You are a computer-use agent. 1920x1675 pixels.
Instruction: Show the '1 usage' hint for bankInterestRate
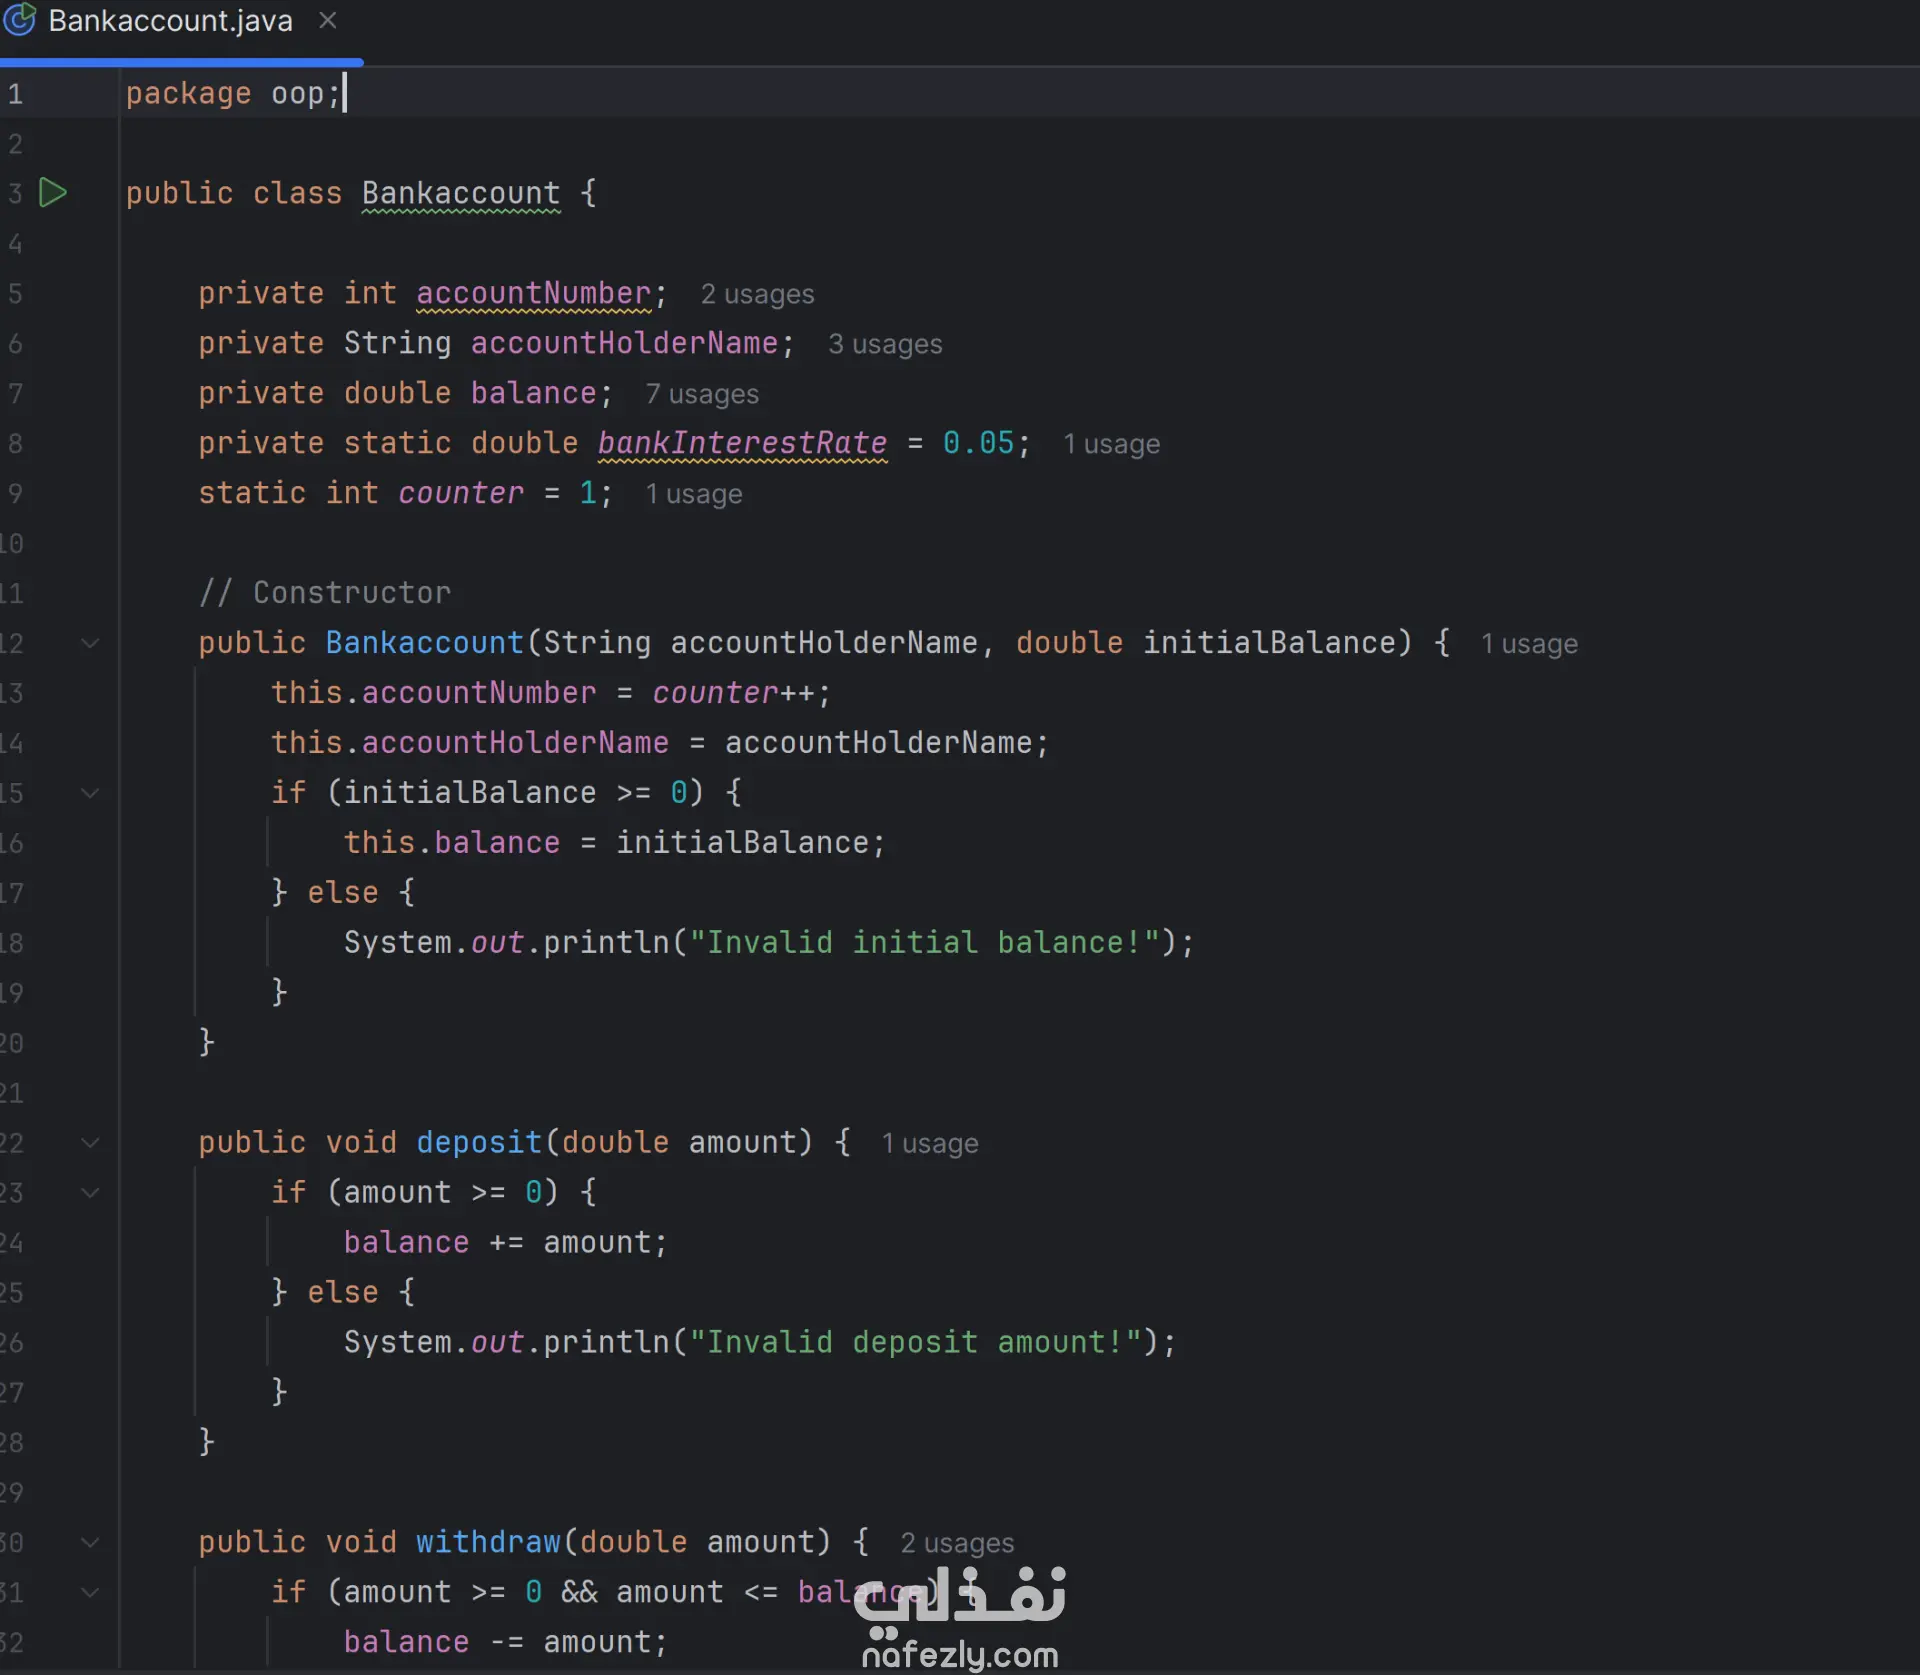tap(1110, 444)
